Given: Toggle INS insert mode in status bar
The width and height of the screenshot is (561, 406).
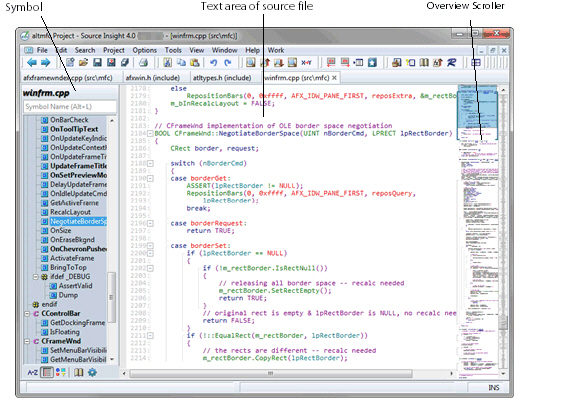Looking at the screenshot, I should tap(494, 388).
